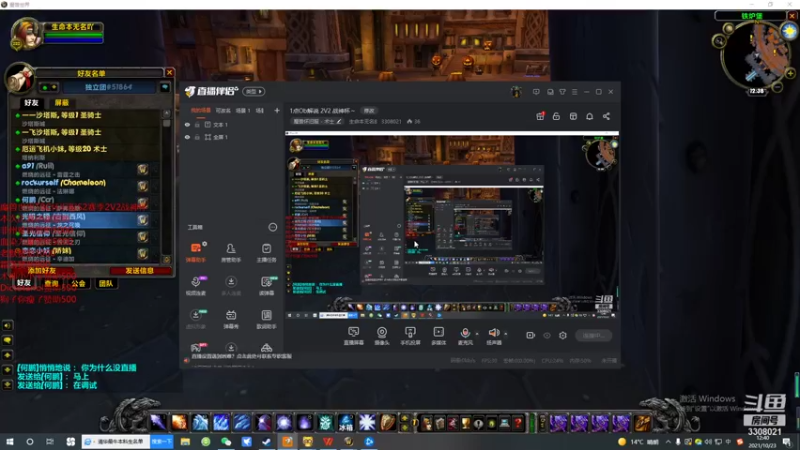This screenshot has width=800, height=450.
Task: Switch to the first scene tab in red
Action: (201, 110)
